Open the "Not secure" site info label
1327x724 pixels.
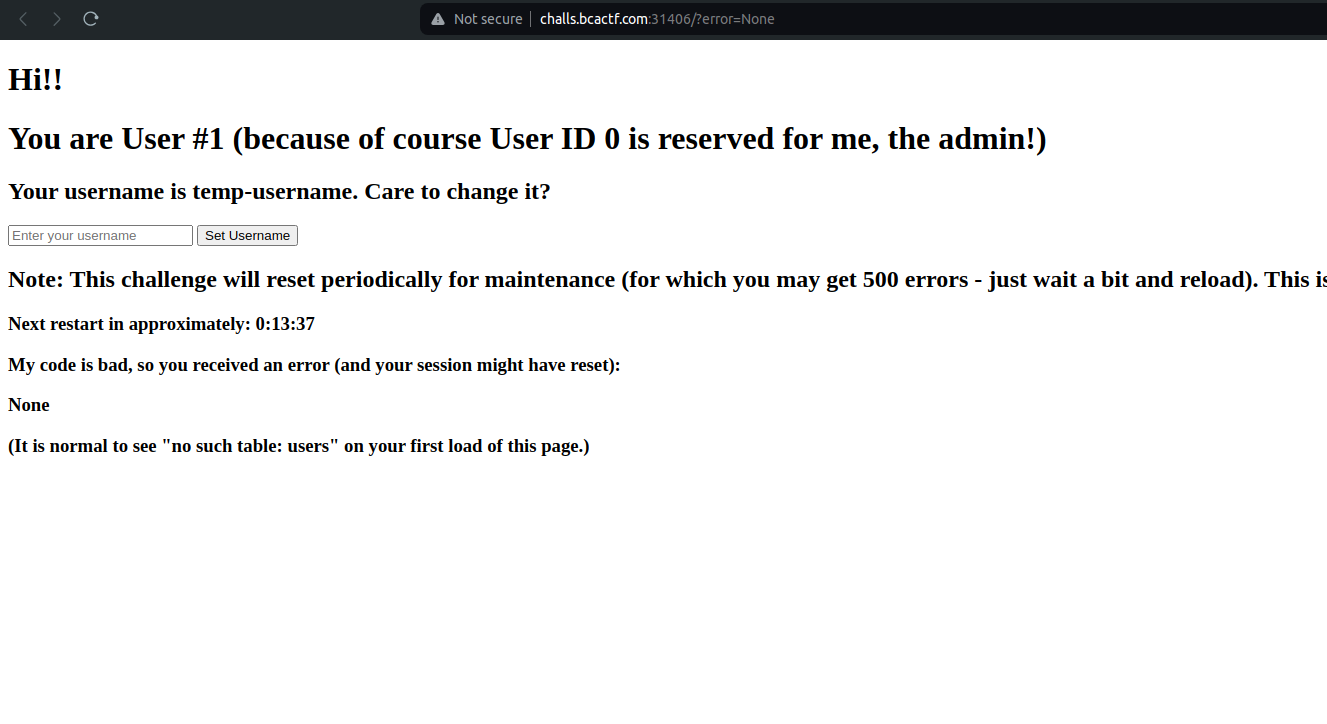click(x=487, y=19)
